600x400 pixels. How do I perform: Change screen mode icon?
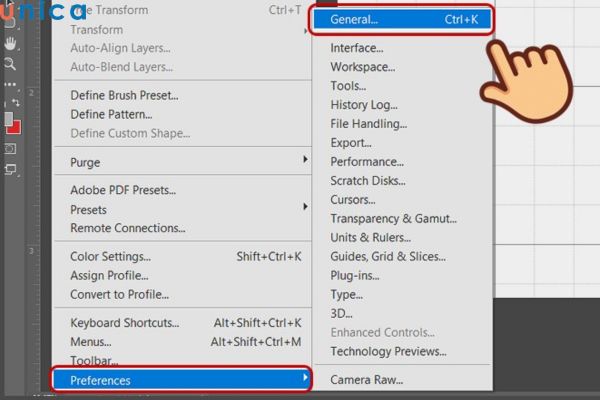click(x=10, y=169)
